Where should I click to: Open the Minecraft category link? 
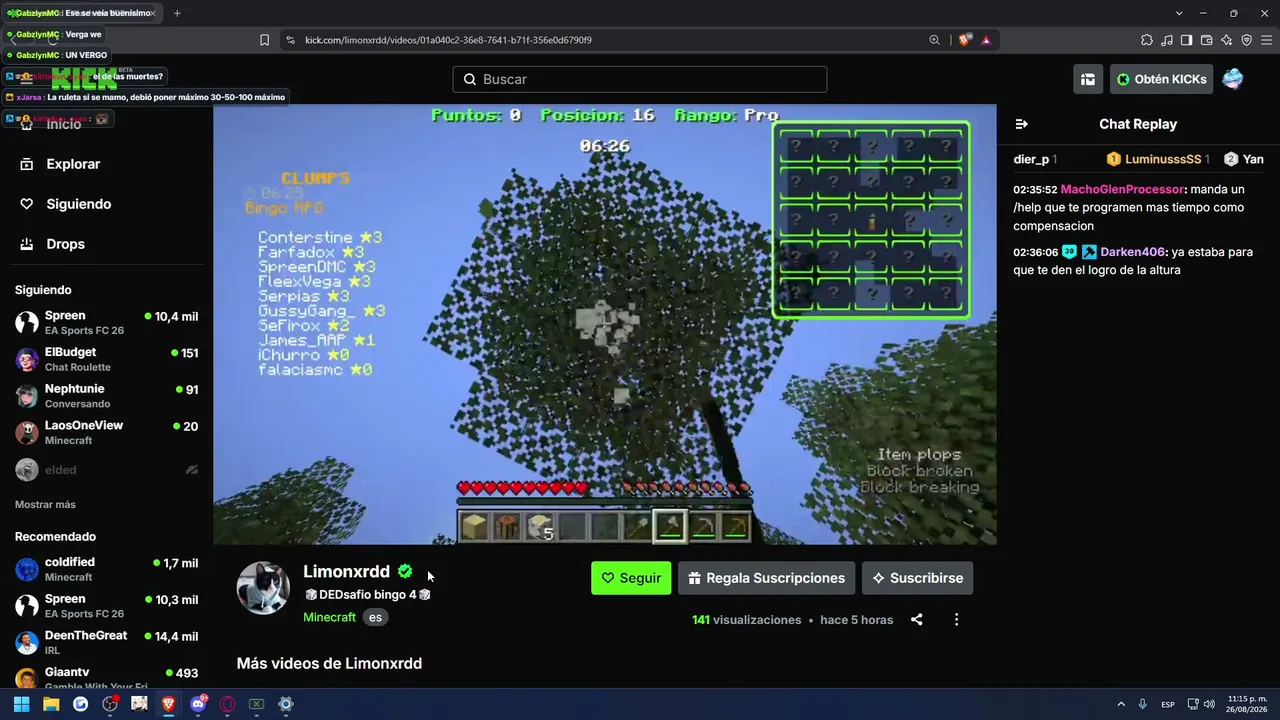tap(329, 617)
